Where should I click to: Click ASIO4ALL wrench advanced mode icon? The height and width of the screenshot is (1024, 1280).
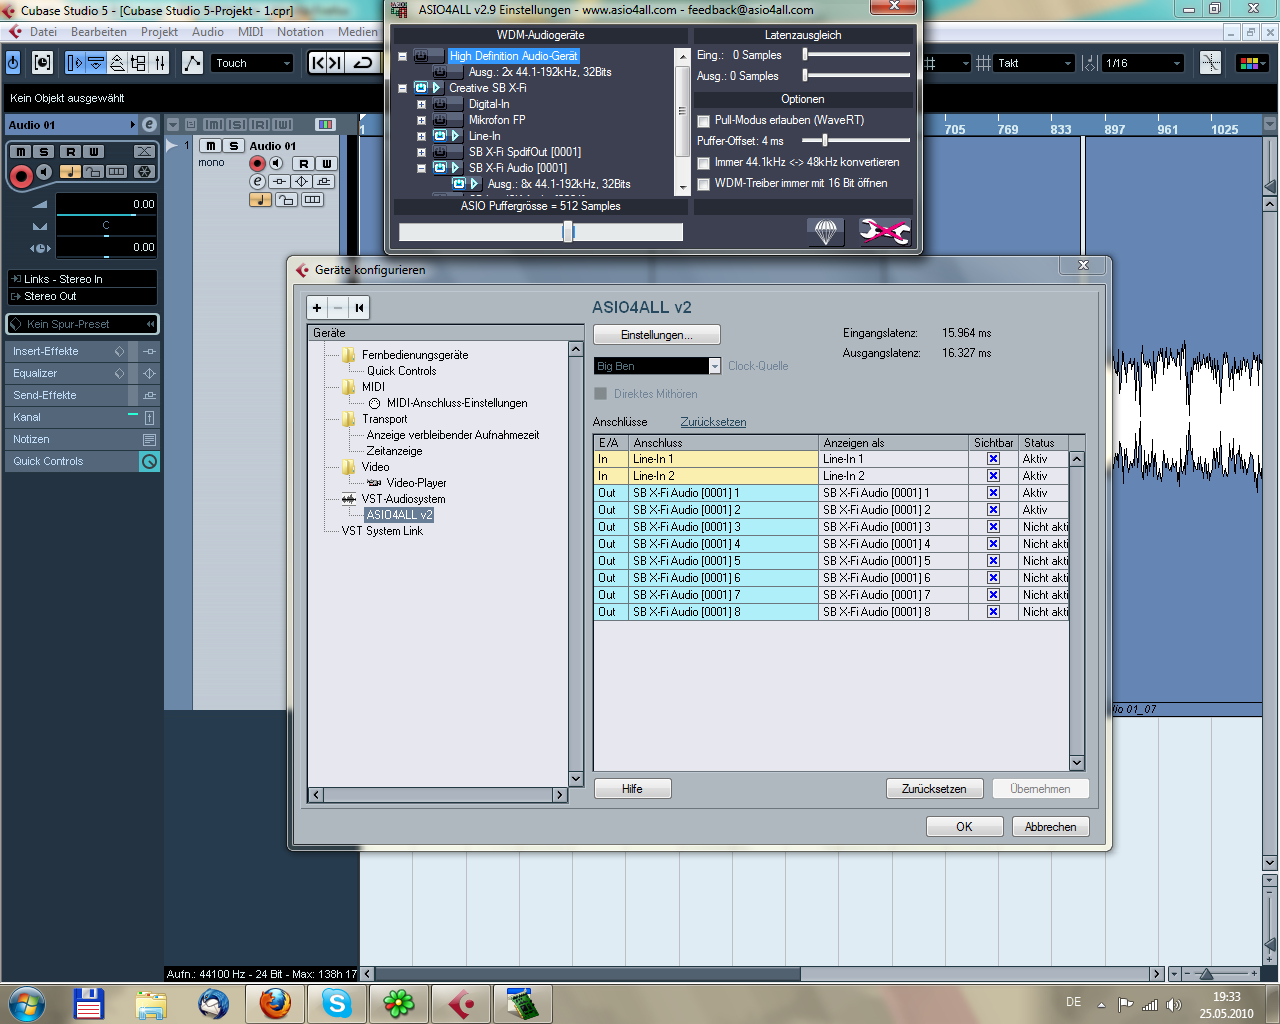tap(885, 232)
